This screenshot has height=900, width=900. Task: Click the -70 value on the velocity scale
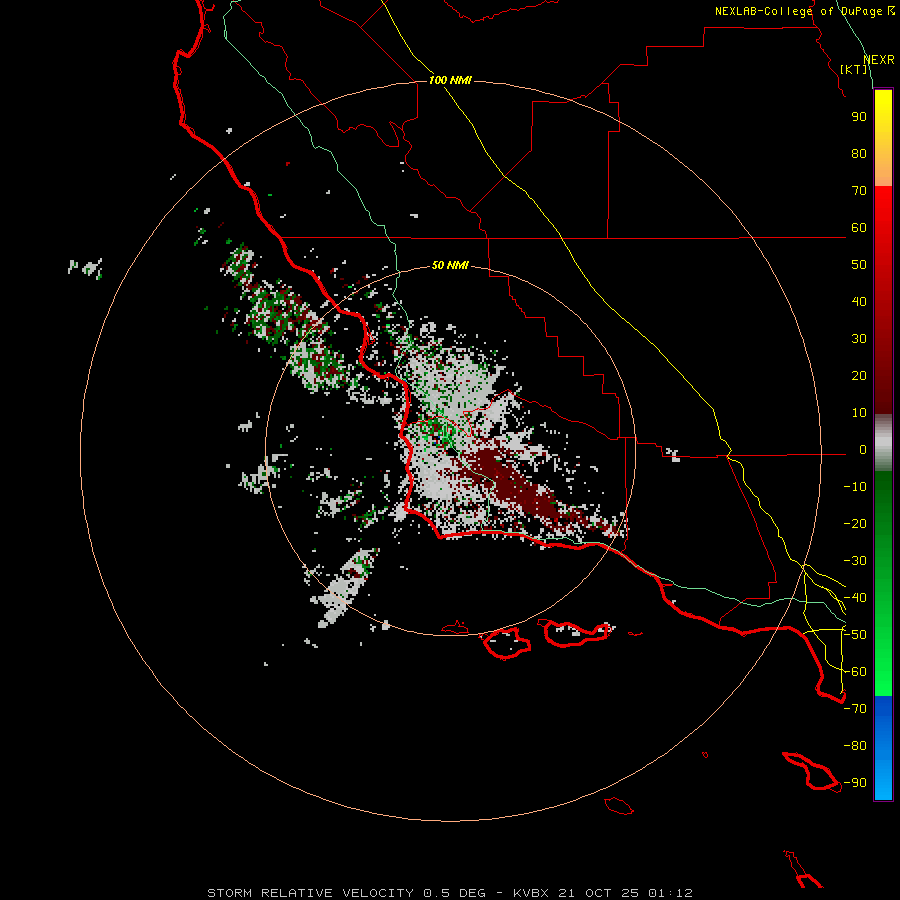pyautogui.click(x=855, y=709)
